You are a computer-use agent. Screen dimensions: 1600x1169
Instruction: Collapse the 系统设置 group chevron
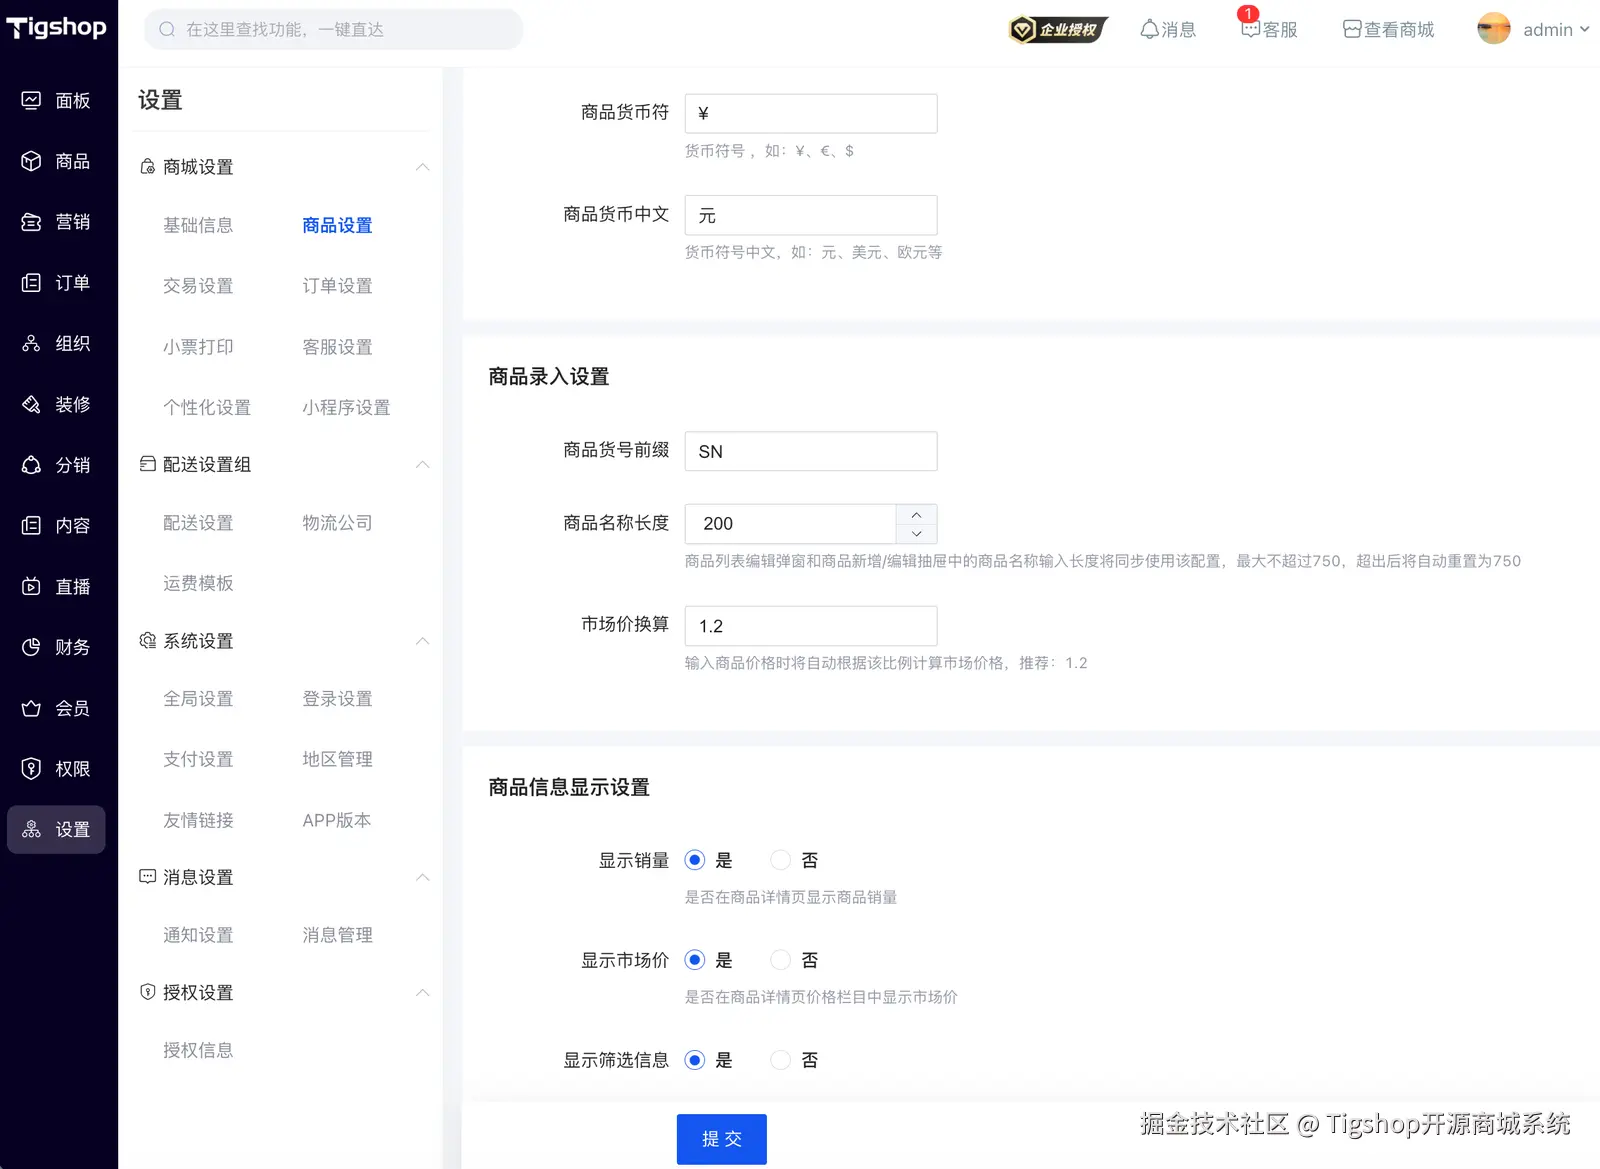click(423, 640)
